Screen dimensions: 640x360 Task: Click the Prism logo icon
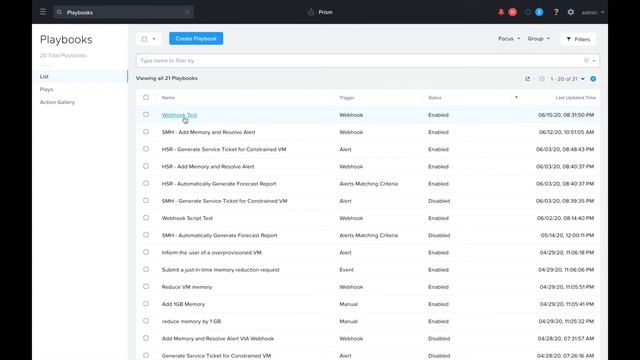click(311, 12)
